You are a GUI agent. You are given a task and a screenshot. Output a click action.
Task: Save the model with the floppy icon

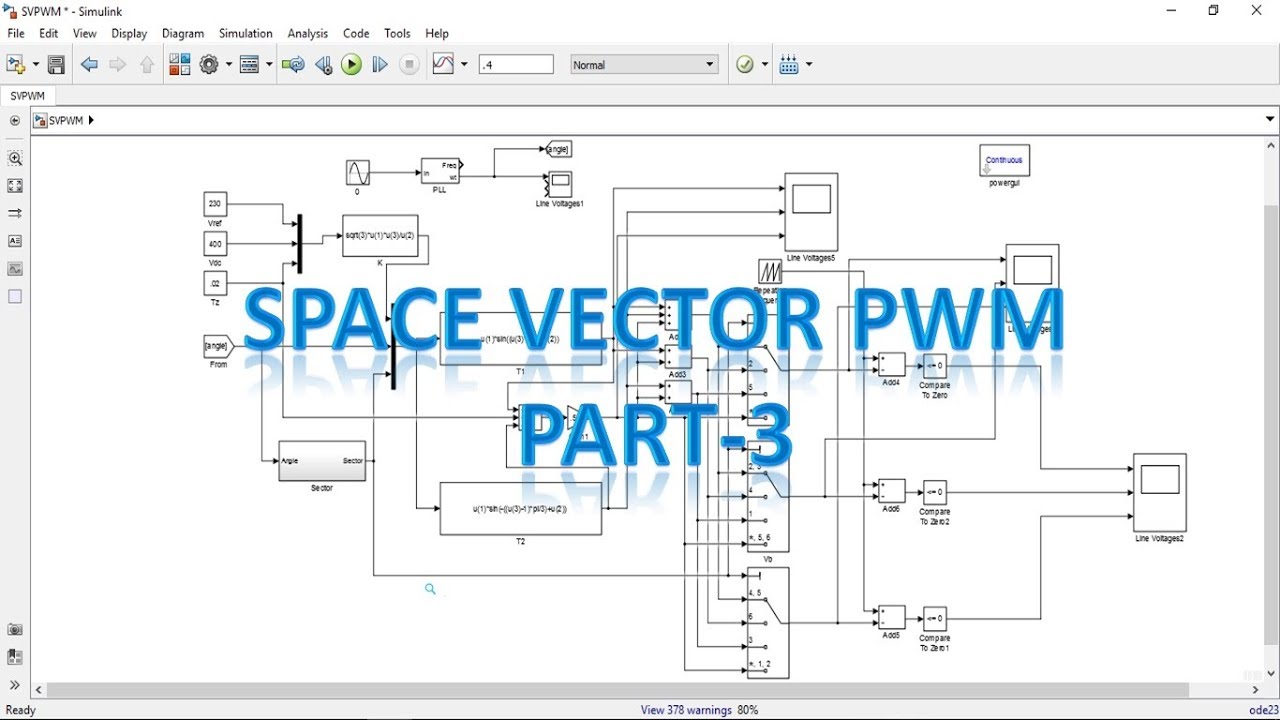tap(56, 65)
